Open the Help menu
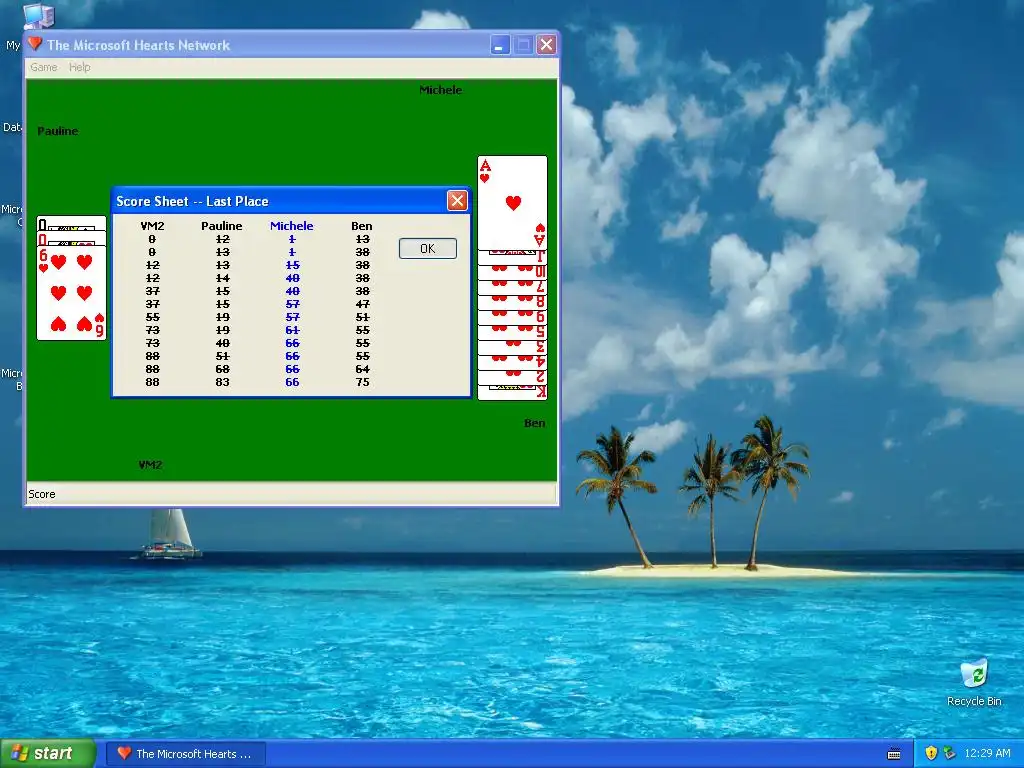This screenshot has height=768, width=1024. coord(80,67)
